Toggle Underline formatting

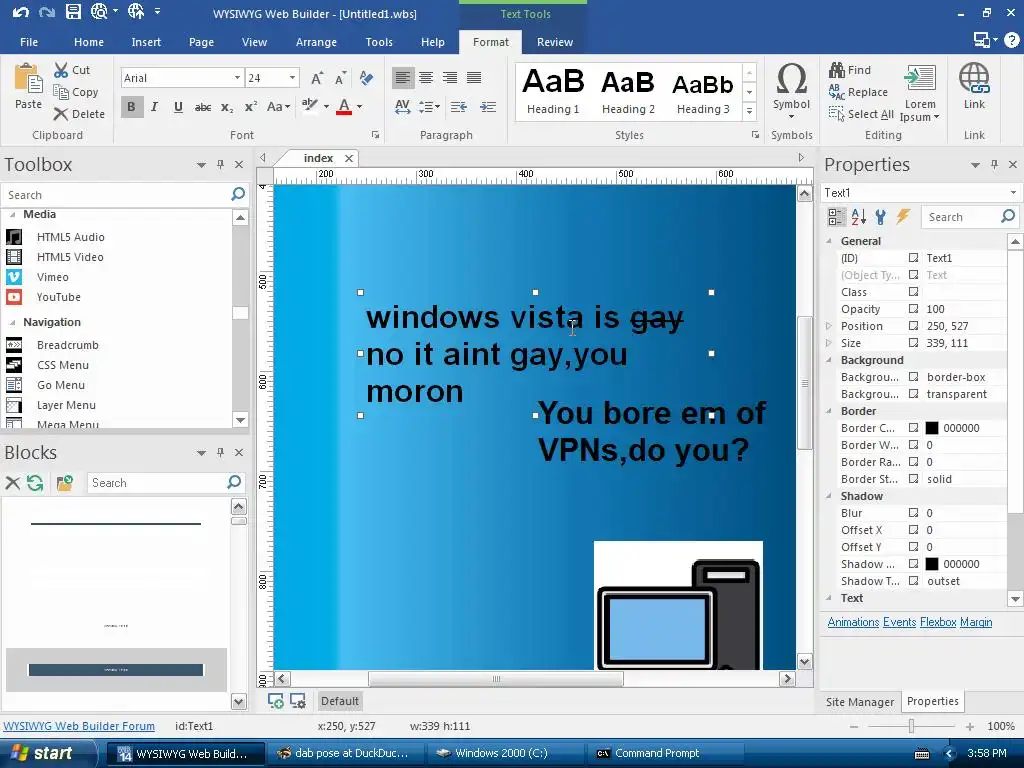click(x=178, y=106)
